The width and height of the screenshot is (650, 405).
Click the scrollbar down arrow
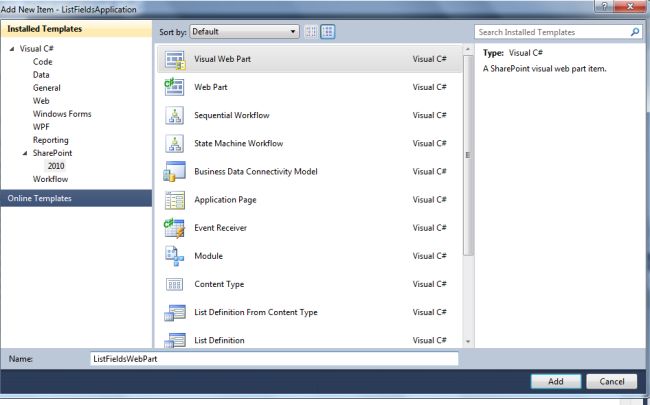[x=468, y=342]
